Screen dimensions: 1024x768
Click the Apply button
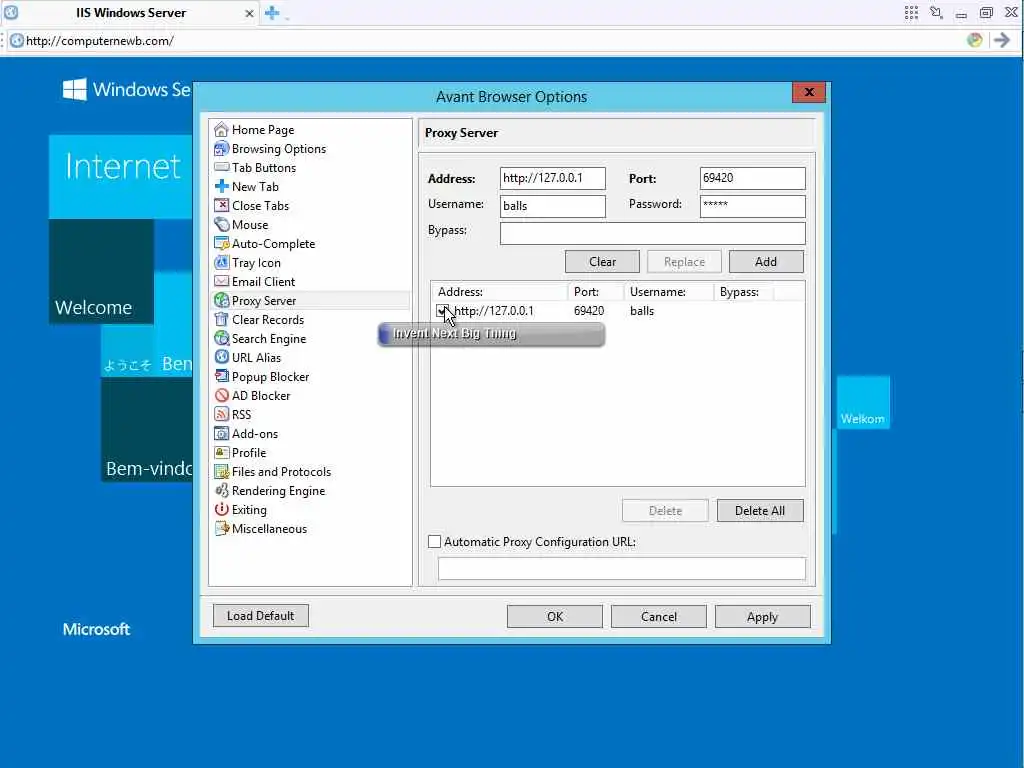pos(762,616)
